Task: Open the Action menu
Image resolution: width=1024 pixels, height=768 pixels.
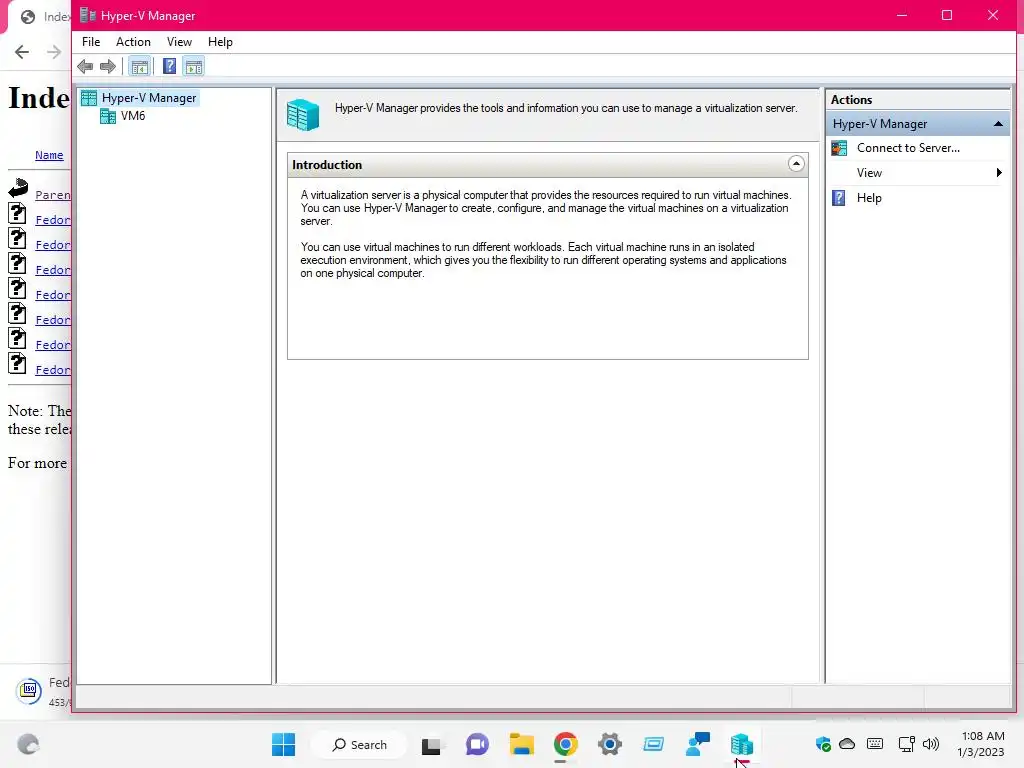Action: pos(133,42)
